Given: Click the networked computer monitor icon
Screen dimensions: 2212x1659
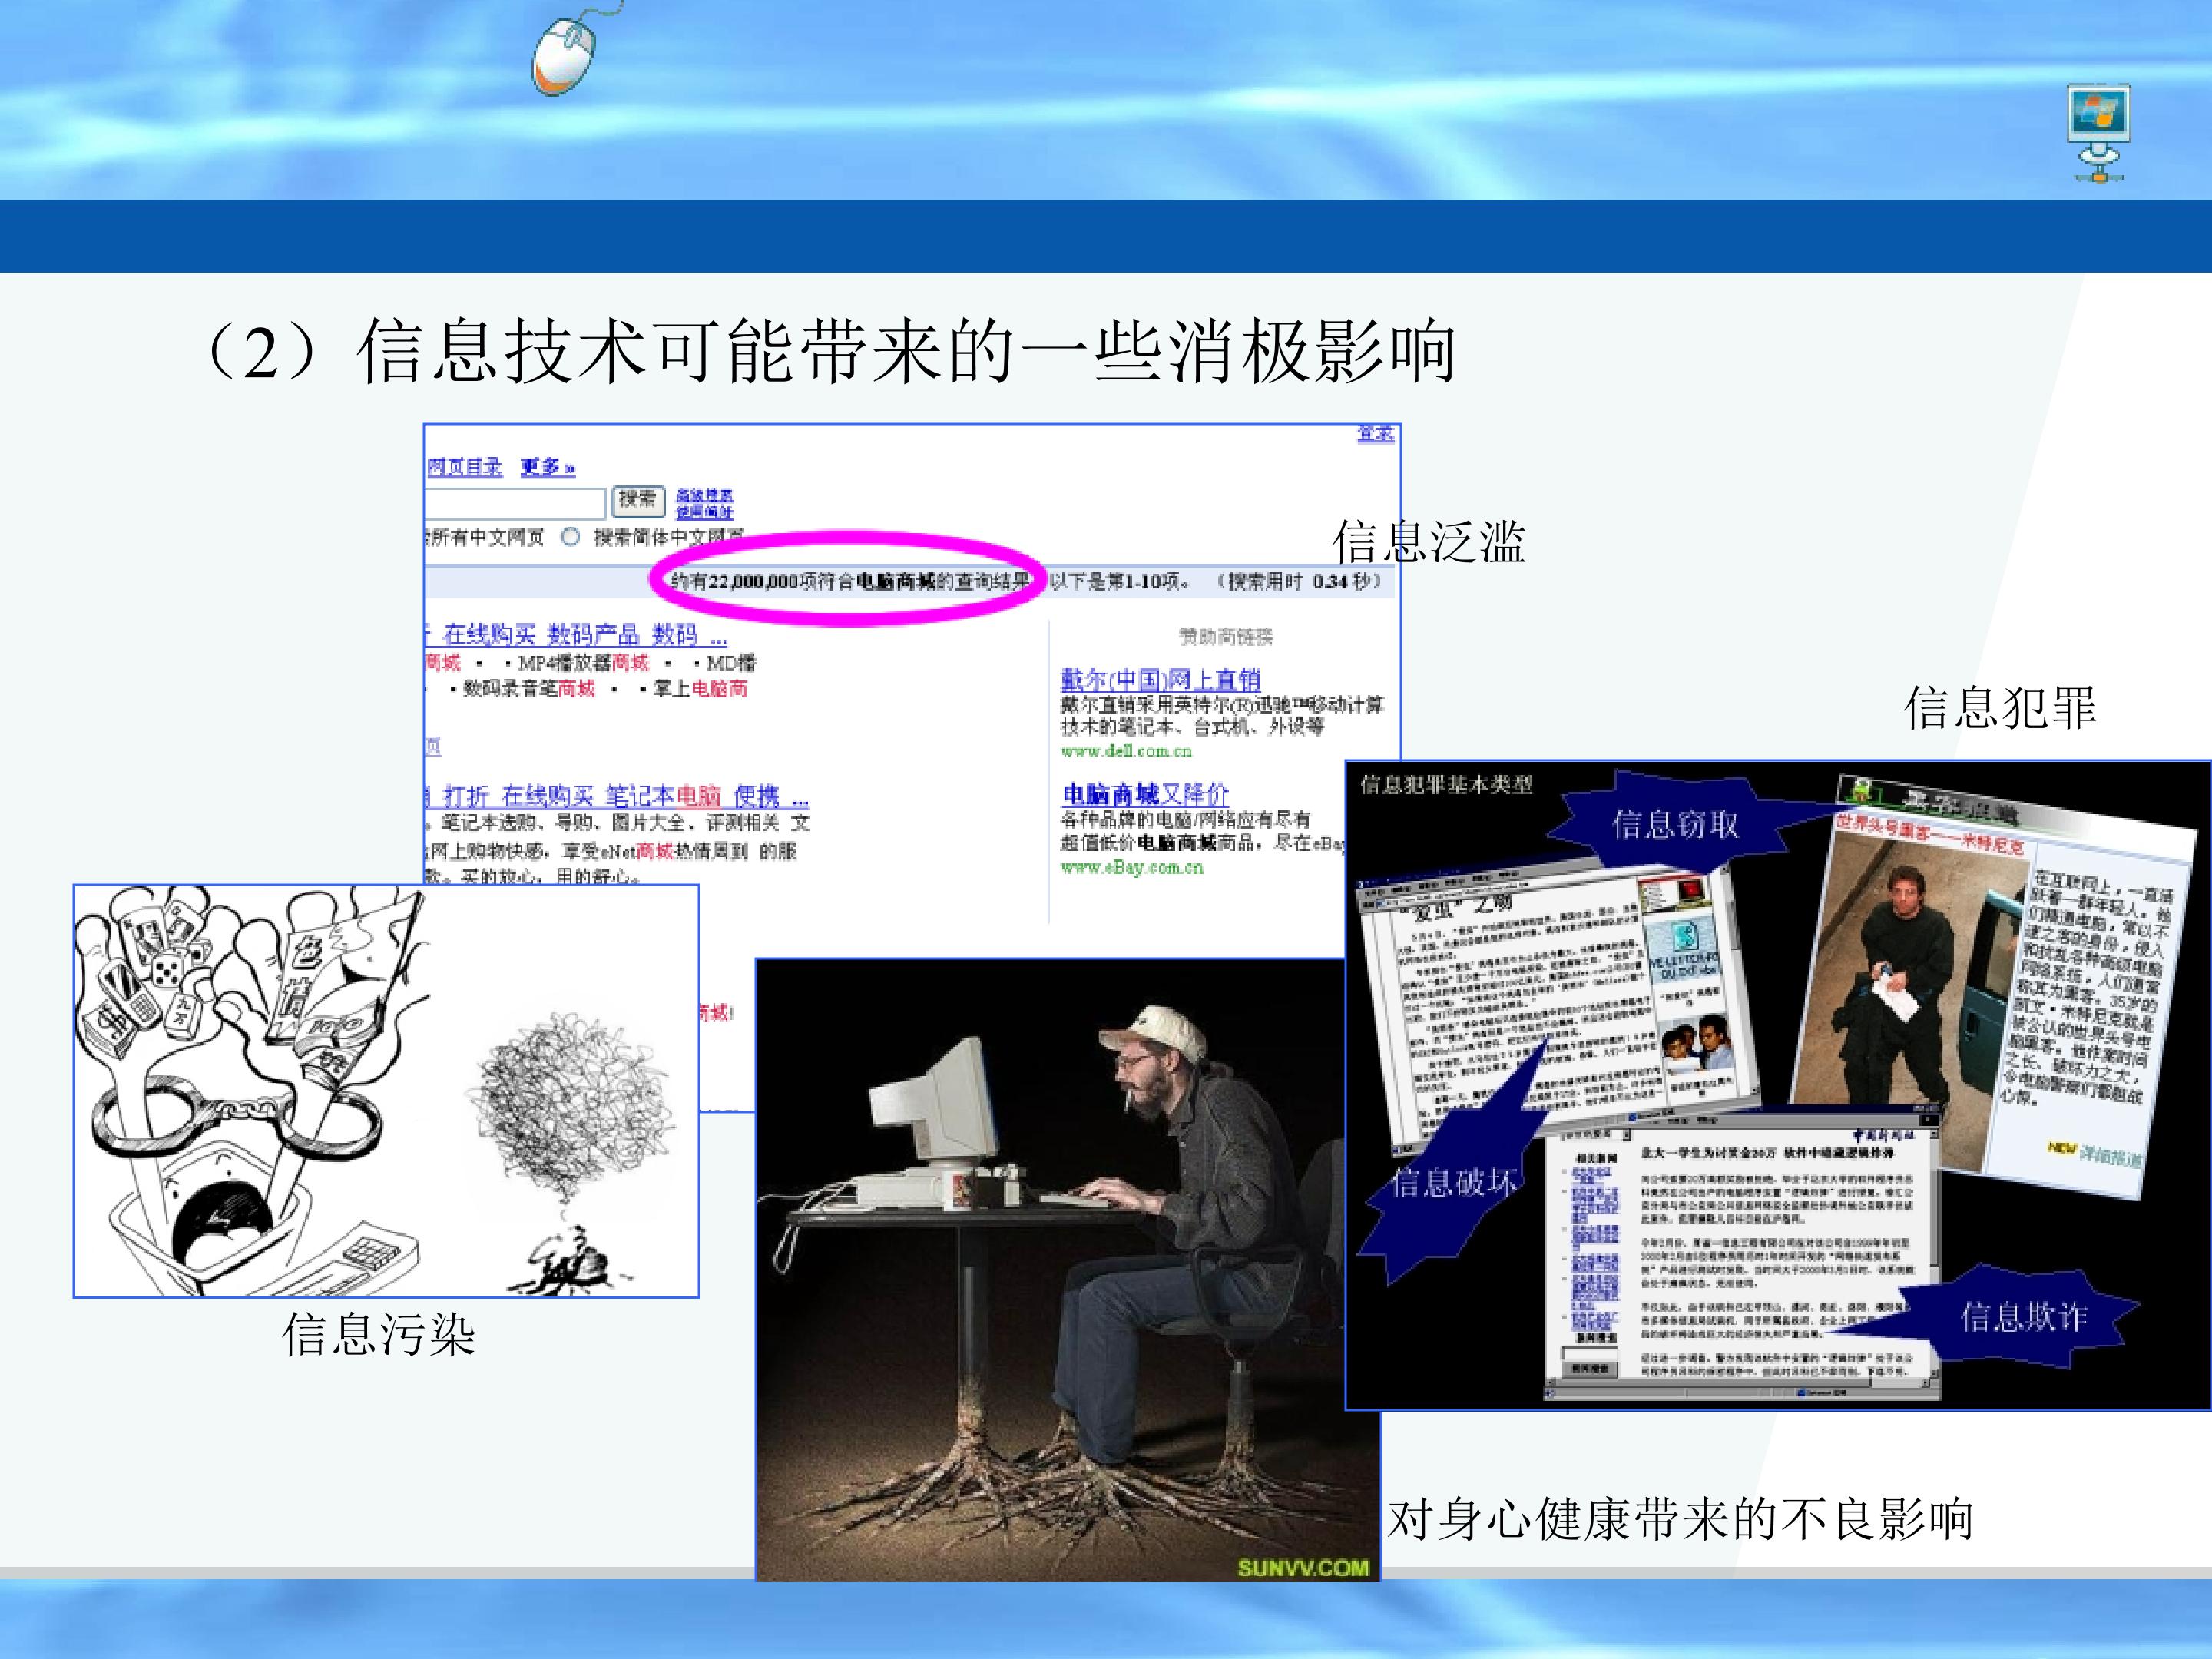Looking at the screenshot, I should point(2098,134).
